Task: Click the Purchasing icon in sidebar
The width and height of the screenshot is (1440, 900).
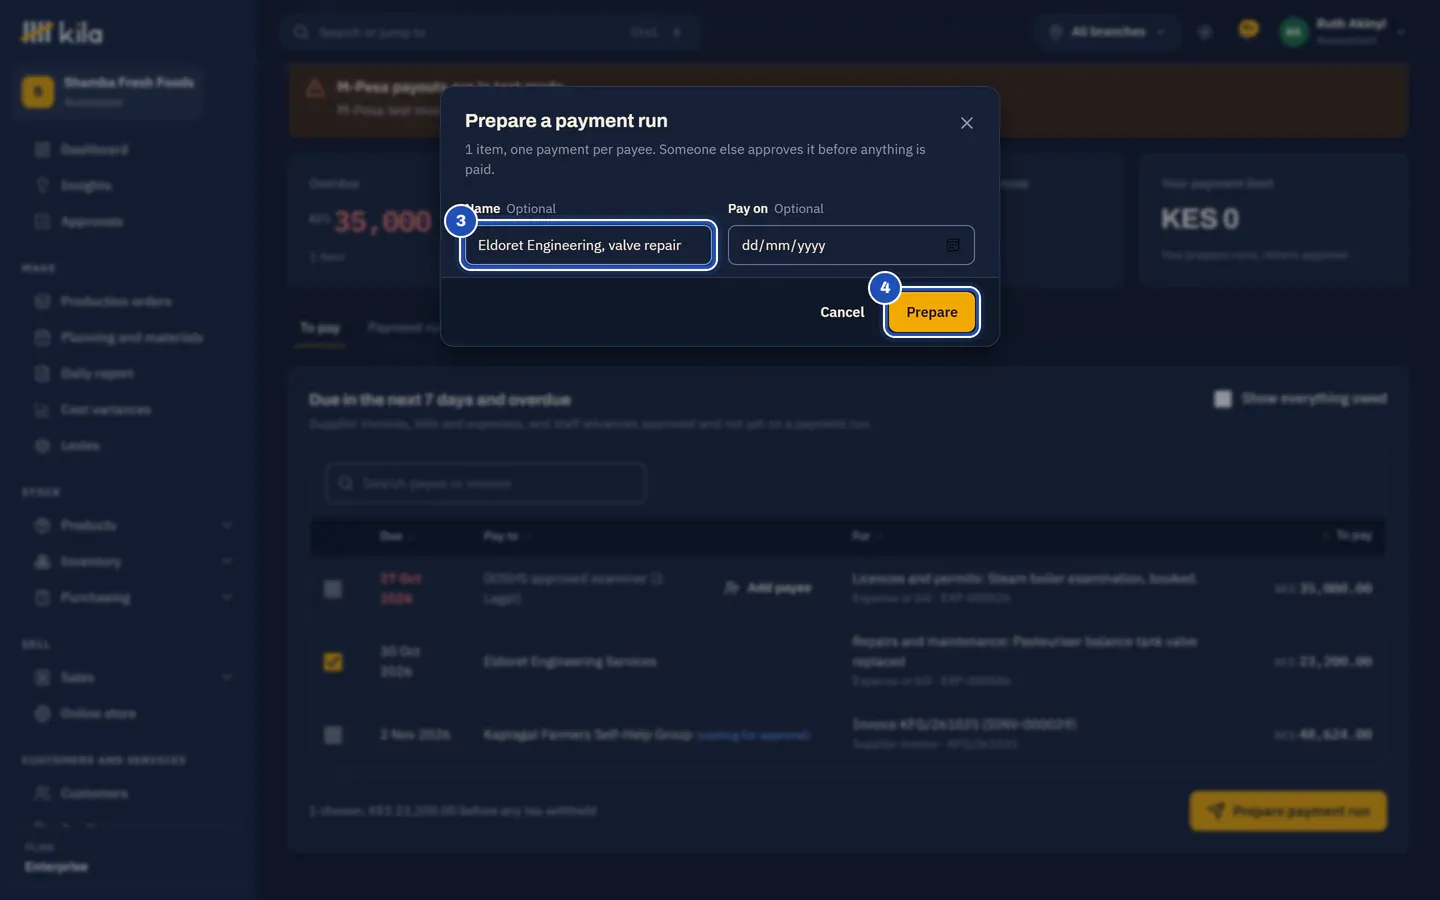Action: pos(42,598)
